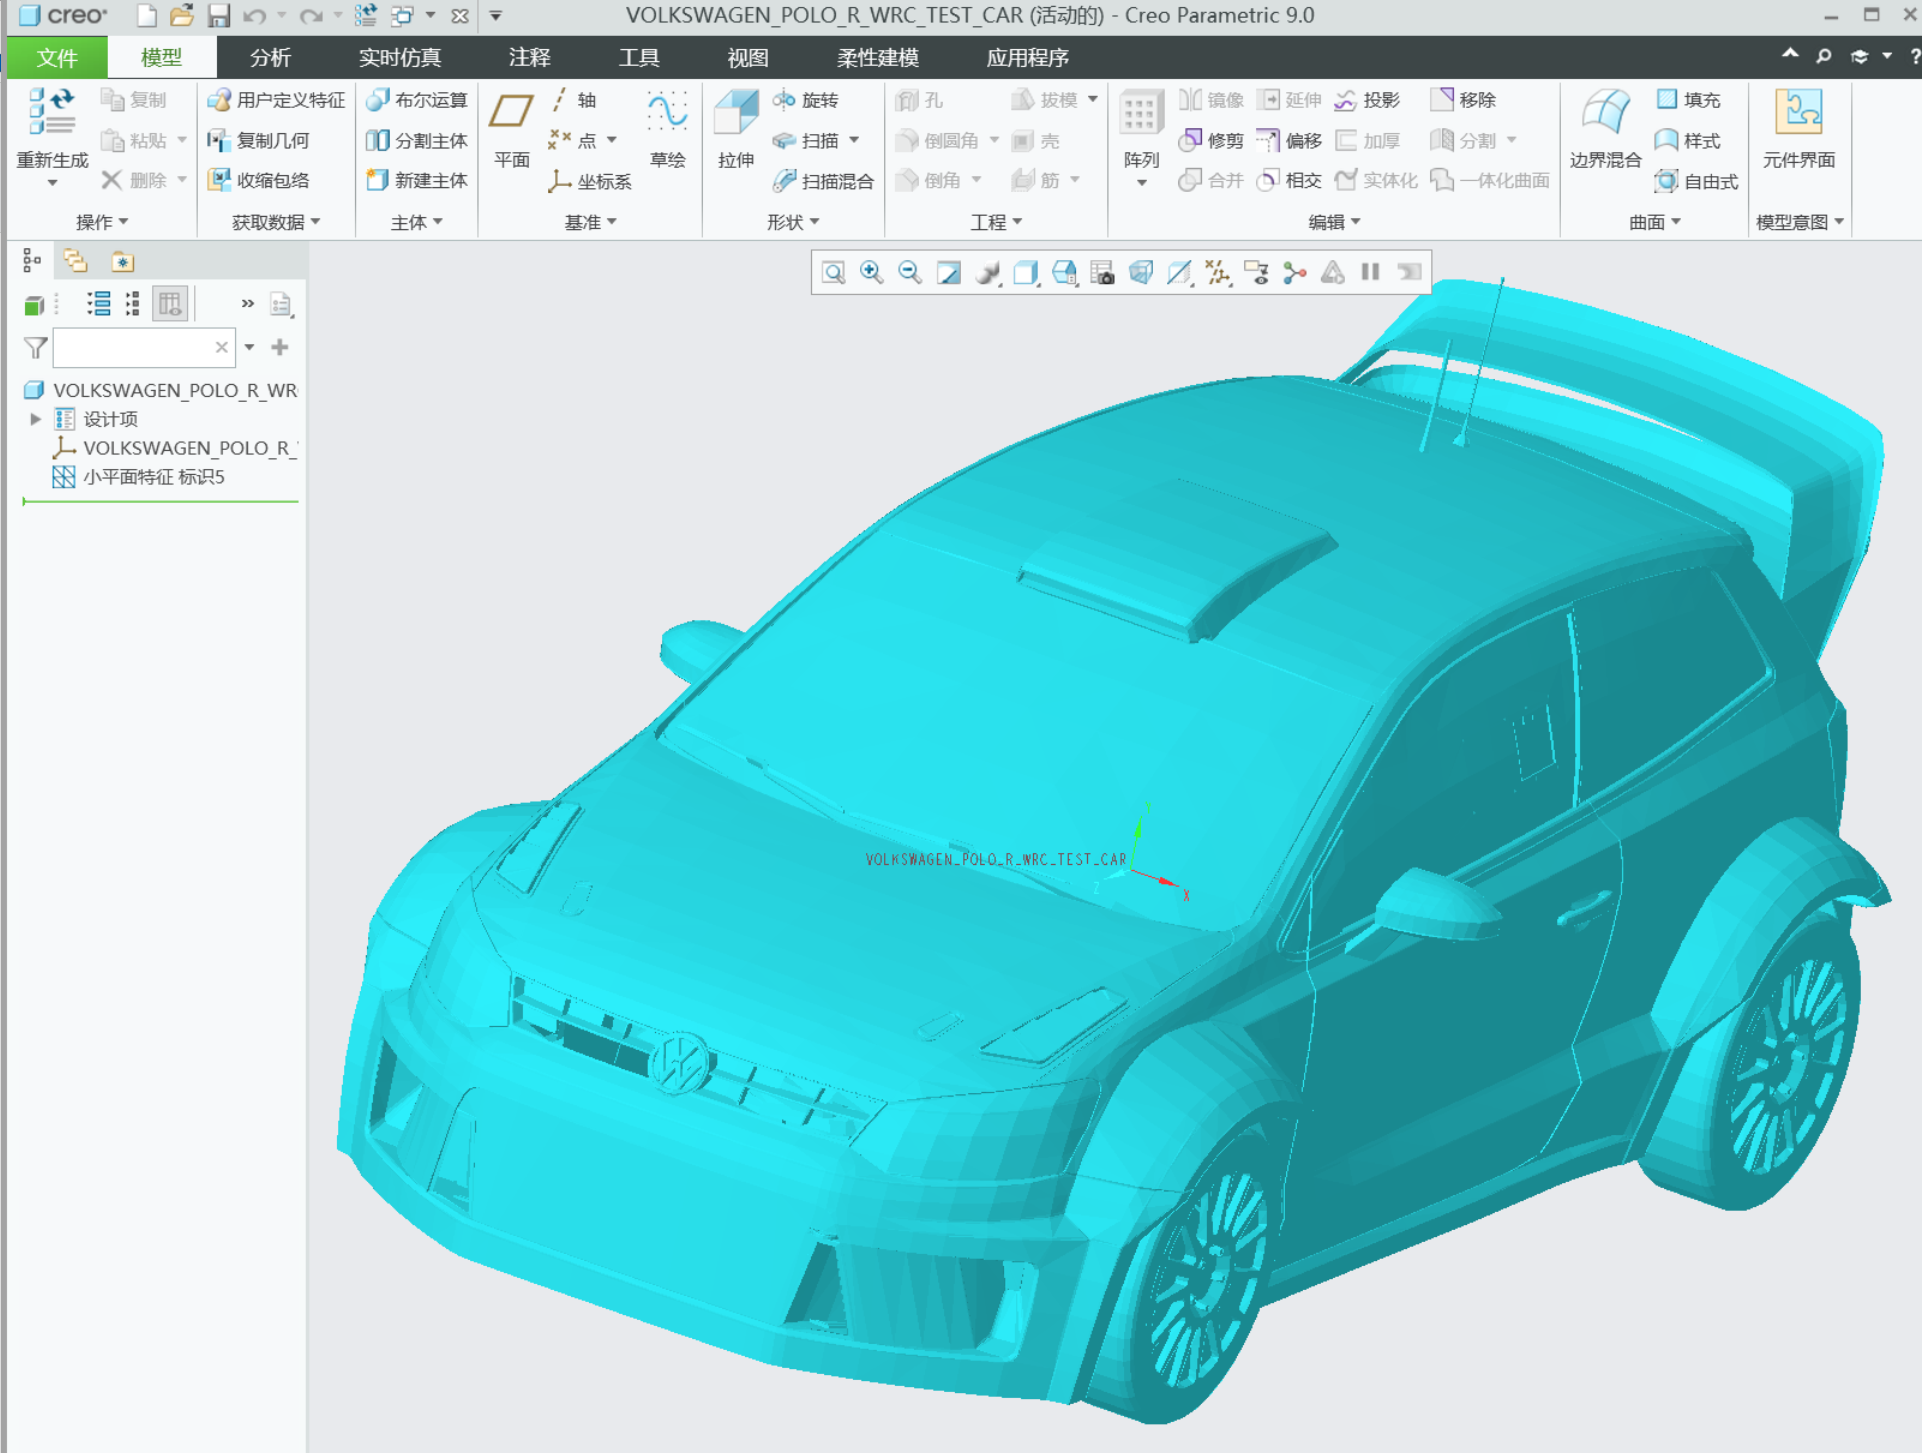Image resolution: width=1922 pixels, height=1453 pixels.
Task: Open 用户定义特征 (User-Defined Feature)
Action: [276, 100]
